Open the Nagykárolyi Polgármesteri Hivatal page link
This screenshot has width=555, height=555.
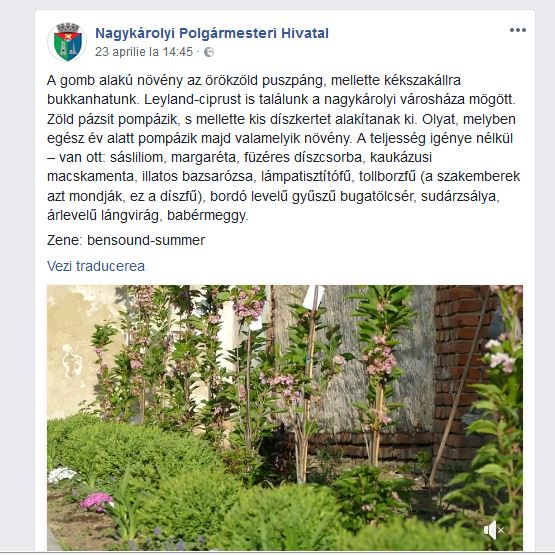pos(212,33)
